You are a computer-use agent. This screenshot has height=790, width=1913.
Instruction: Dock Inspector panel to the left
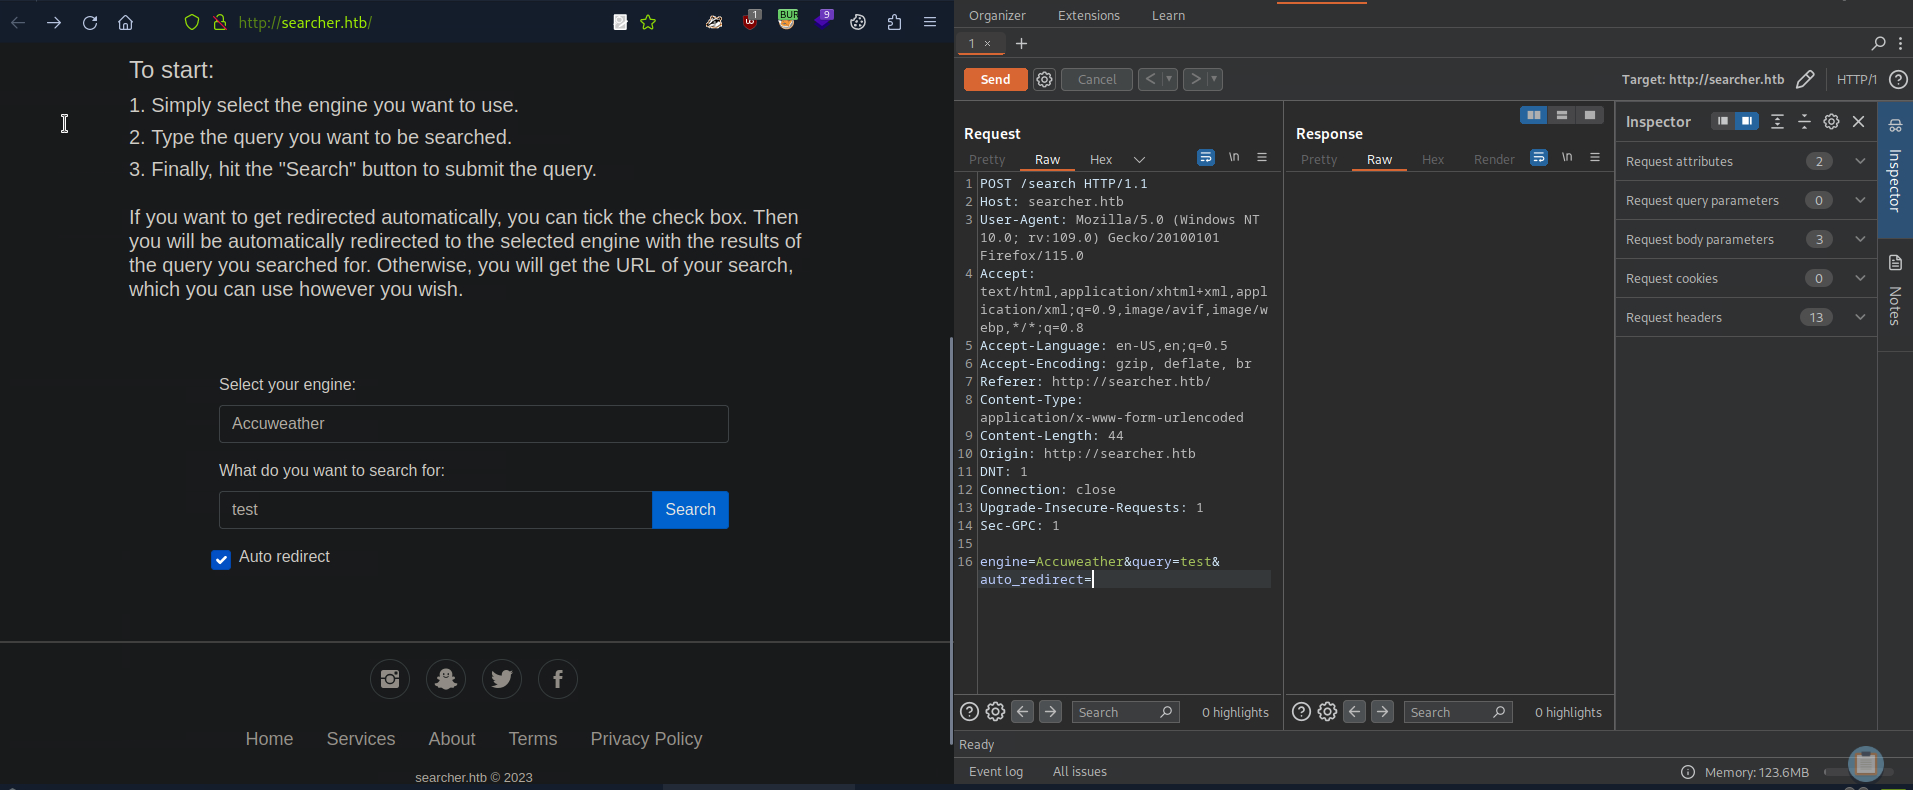1722,121
